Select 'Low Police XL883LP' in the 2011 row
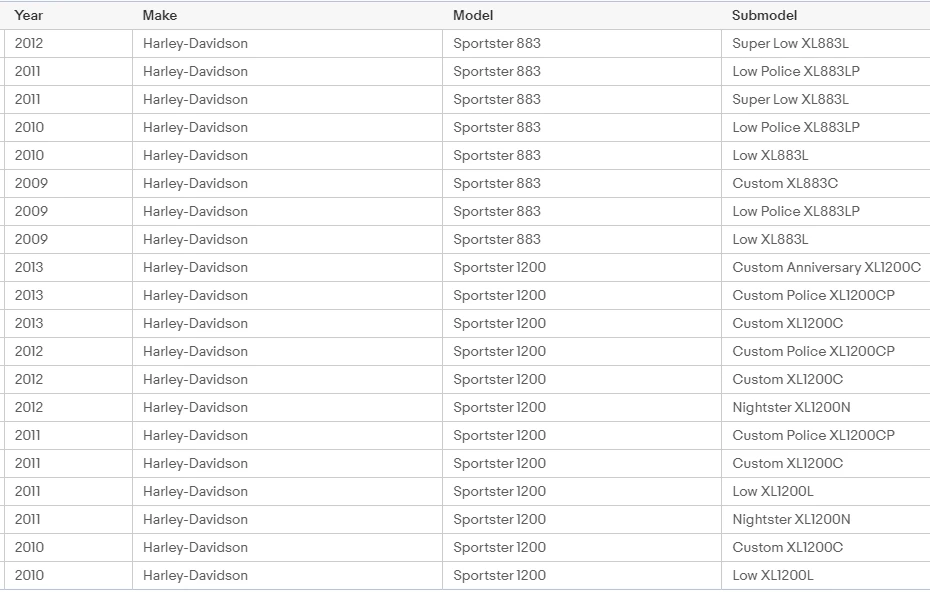The image size is (930, 594). coord(796,71)
